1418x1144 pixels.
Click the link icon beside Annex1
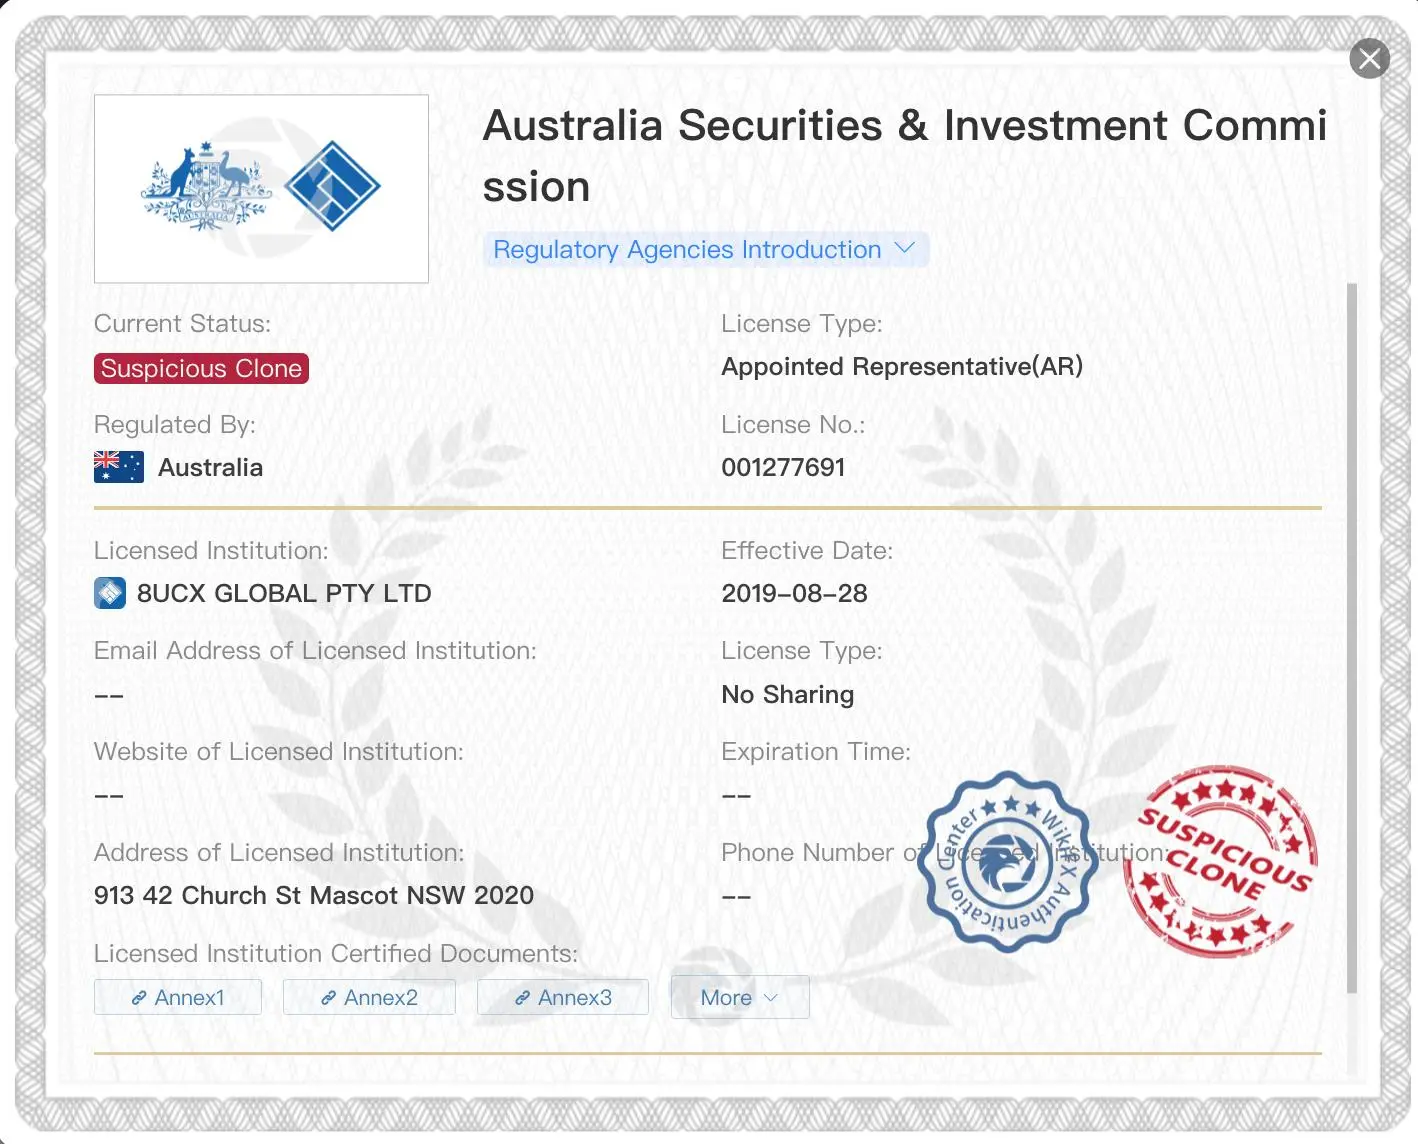tap(139, 998)
